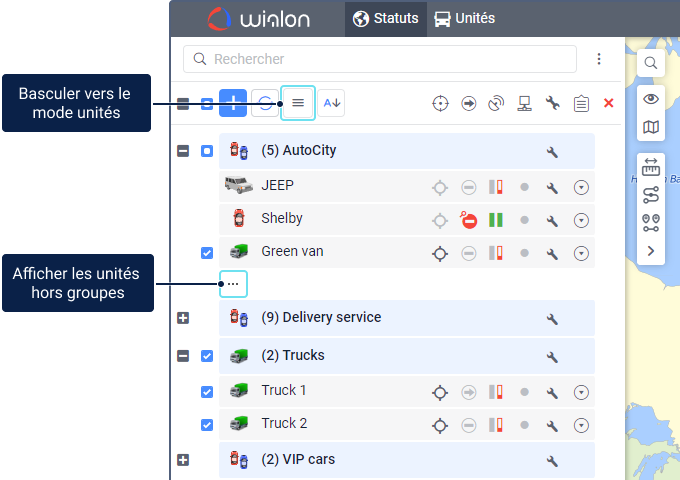Screen dimensions: 680x480
Task: Expand the VIP cars group
Action: 183,460
